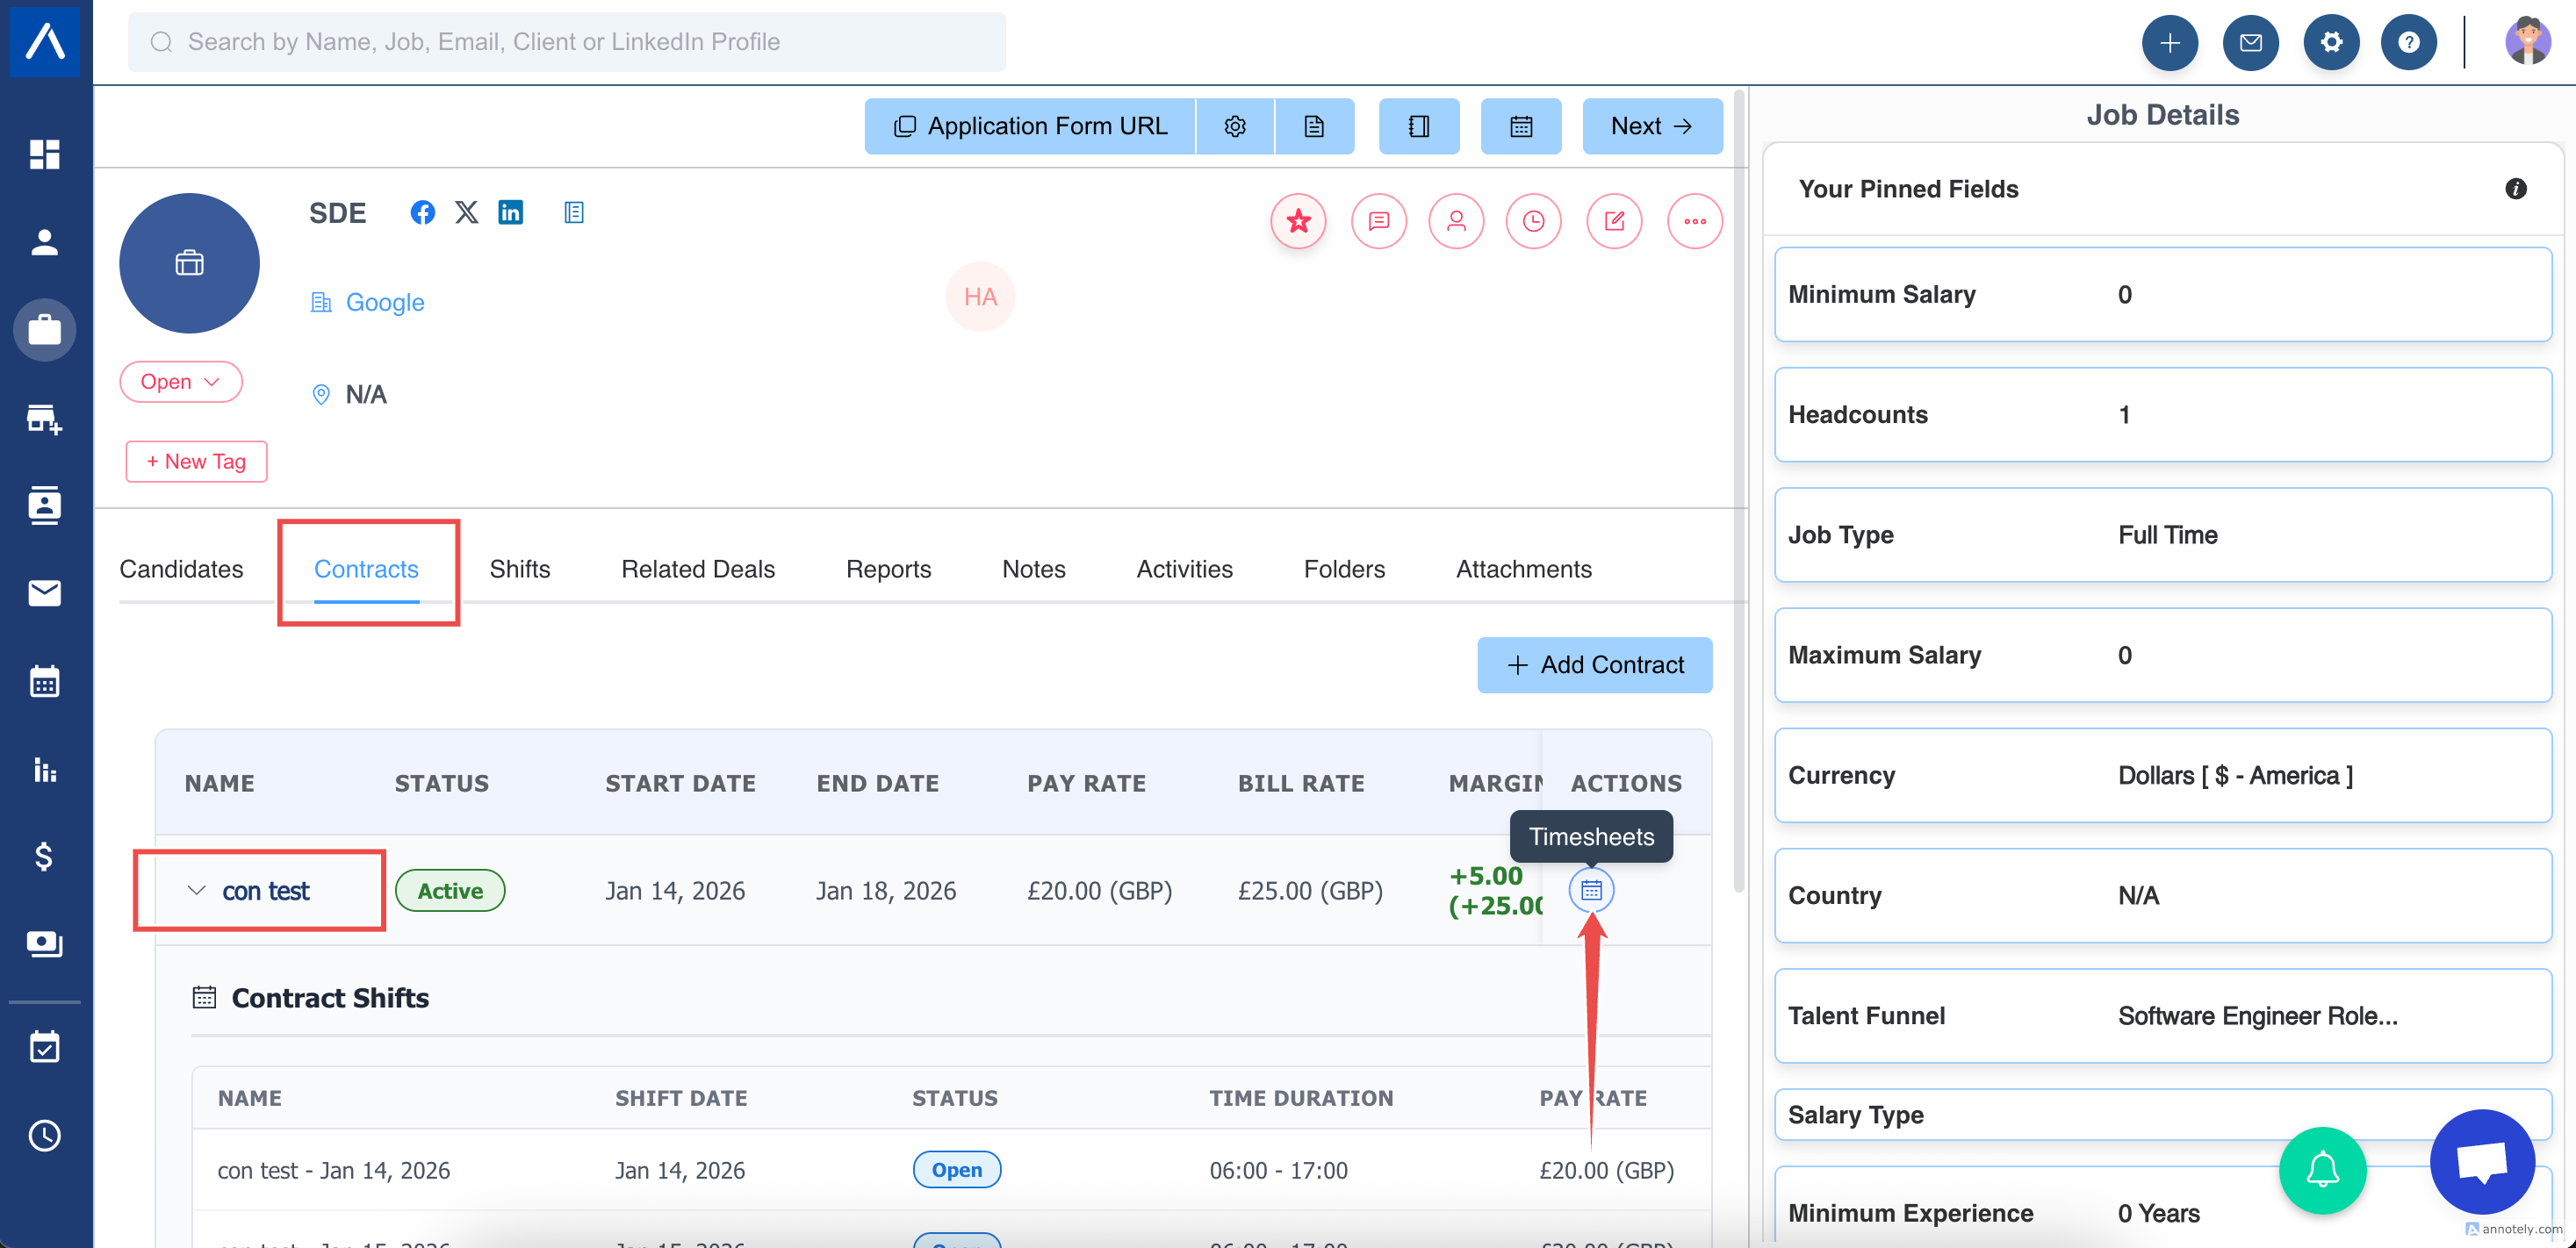Open the Jobs briefcase icon in sidebar

pos(44,329)
